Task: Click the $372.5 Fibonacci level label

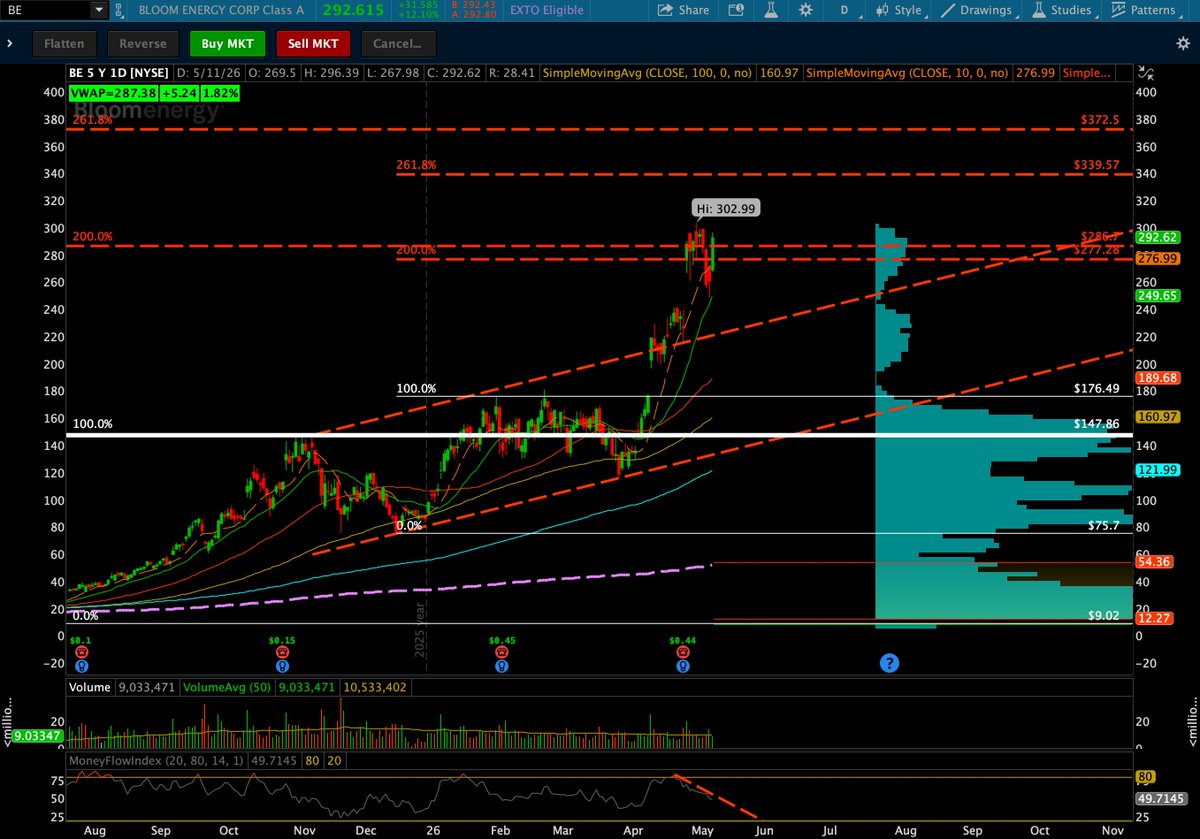Action: (1100, 119)
